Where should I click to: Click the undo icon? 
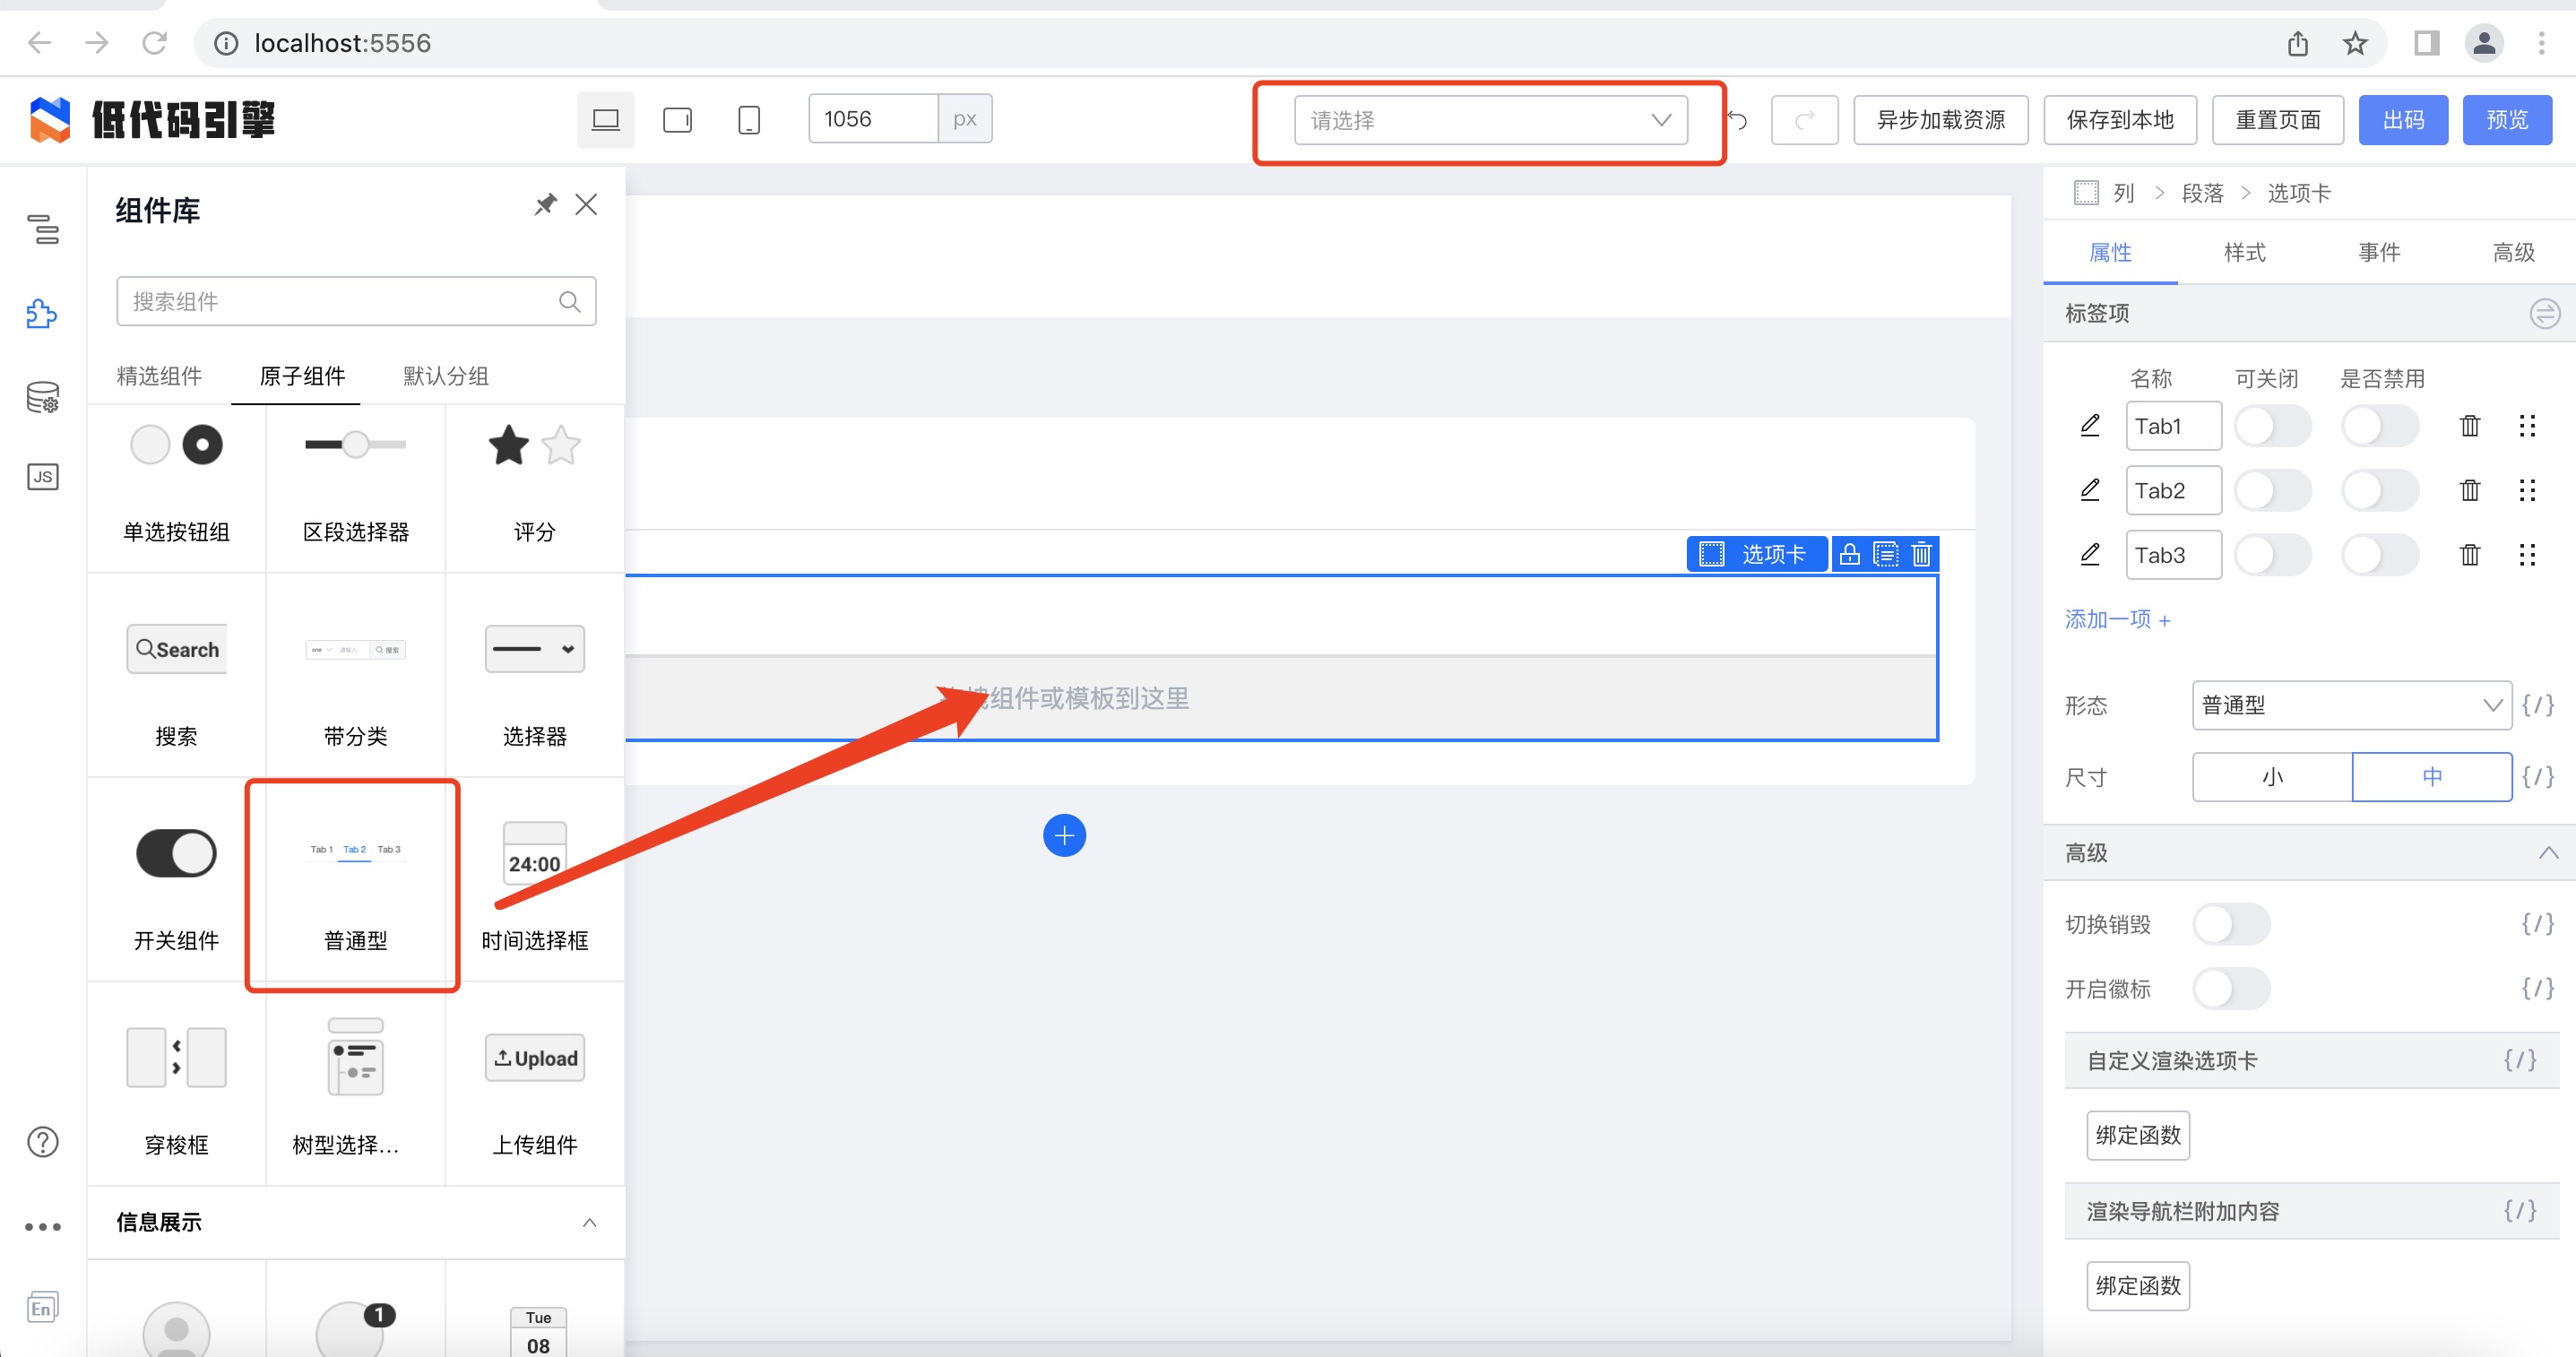[1739, 119]
